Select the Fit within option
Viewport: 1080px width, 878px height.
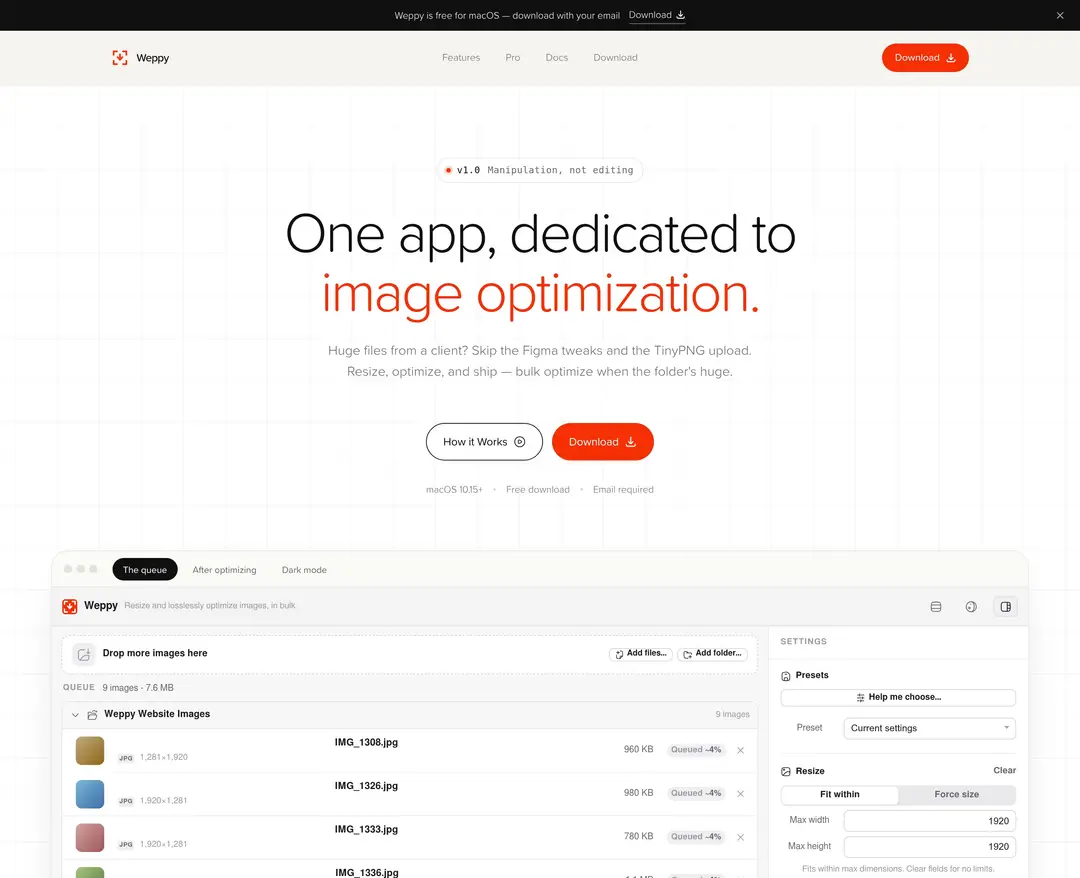840,795
